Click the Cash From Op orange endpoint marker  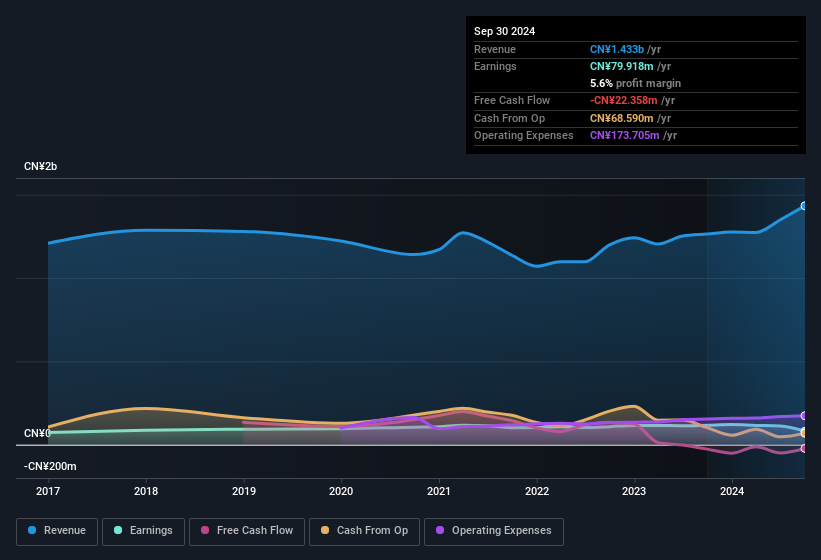[x=804, y=433]
